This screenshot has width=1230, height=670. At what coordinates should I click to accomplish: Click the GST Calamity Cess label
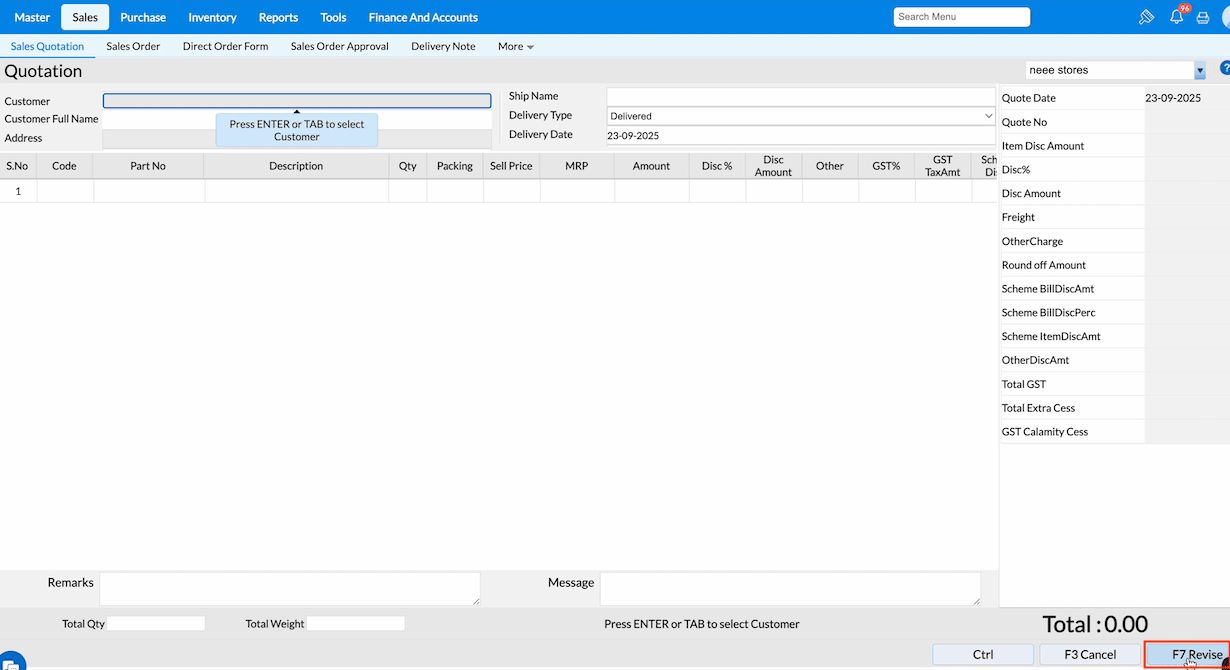pos(1045,432)
